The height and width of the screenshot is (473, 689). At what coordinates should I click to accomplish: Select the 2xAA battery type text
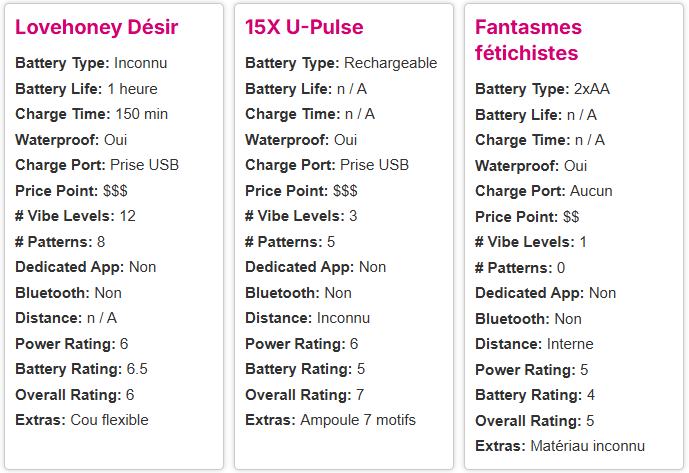591,89
